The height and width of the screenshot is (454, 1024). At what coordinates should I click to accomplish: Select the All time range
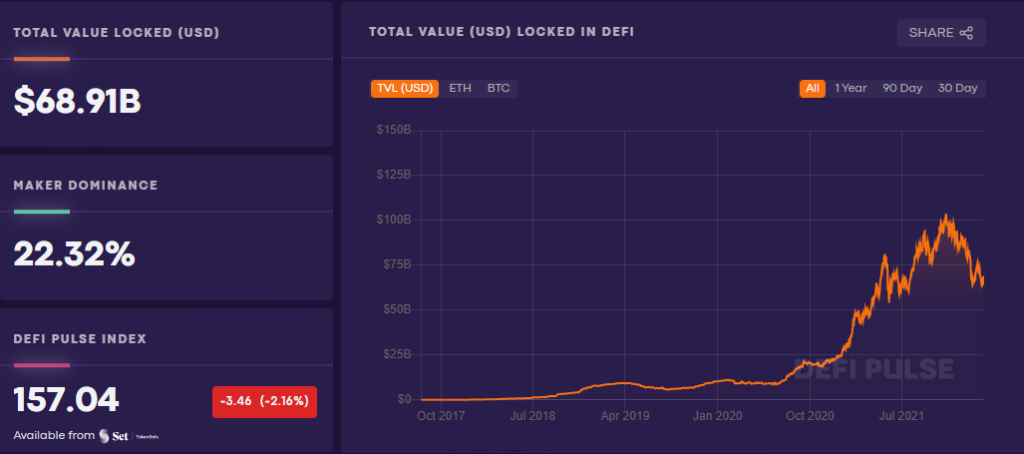(x=812, y=88)
